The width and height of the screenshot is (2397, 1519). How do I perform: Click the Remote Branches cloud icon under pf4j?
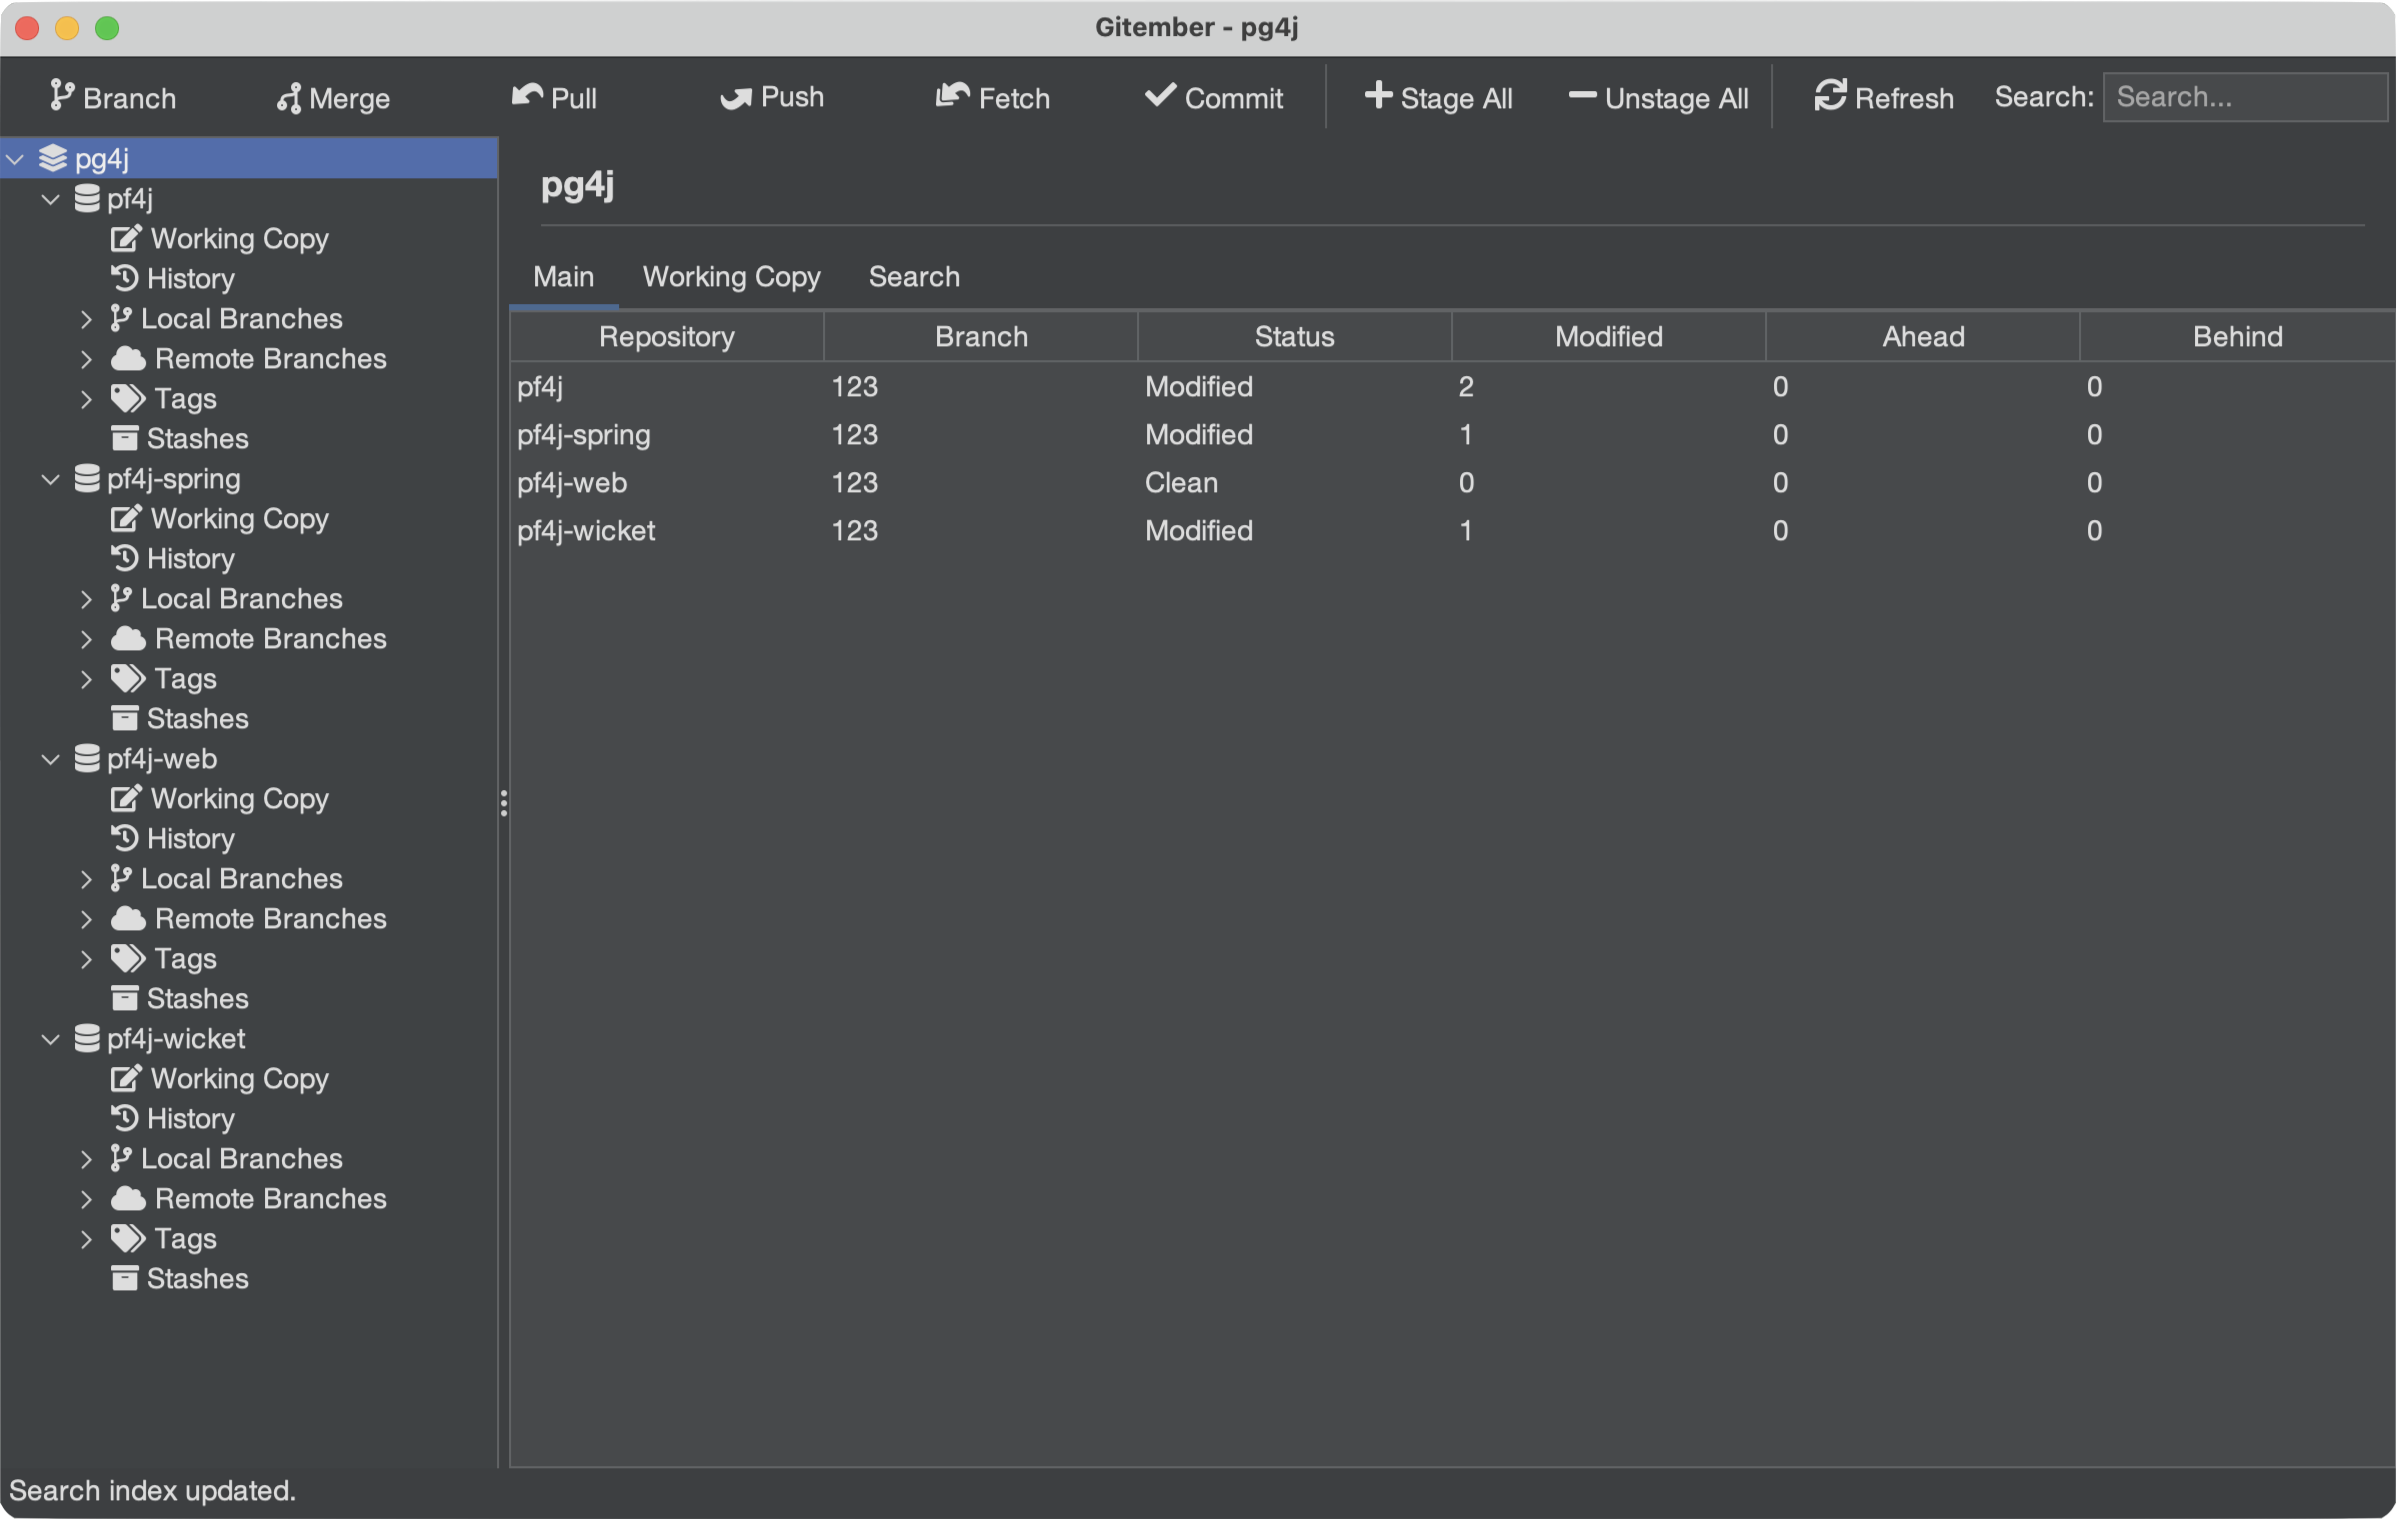coord(128,358)
